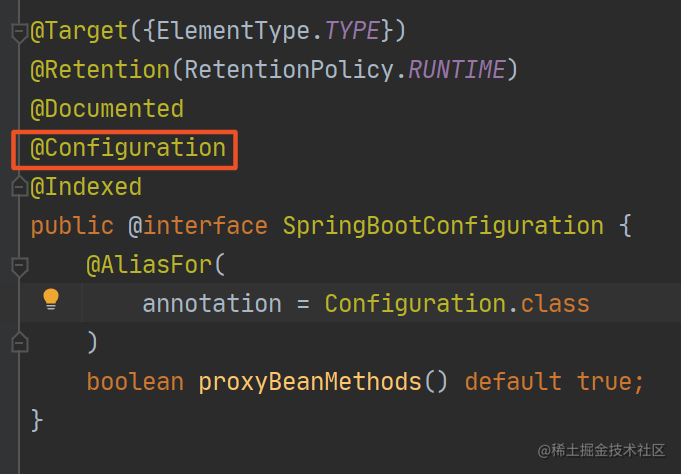
Task: Click the @Retention annotation name
Action: coord(100,70)
